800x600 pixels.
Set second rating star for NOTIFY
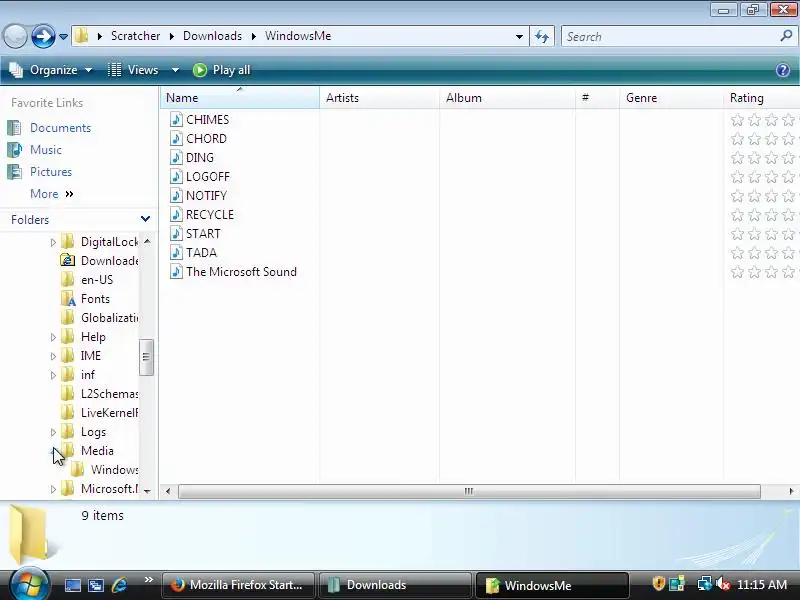click(x=754, y=196)
